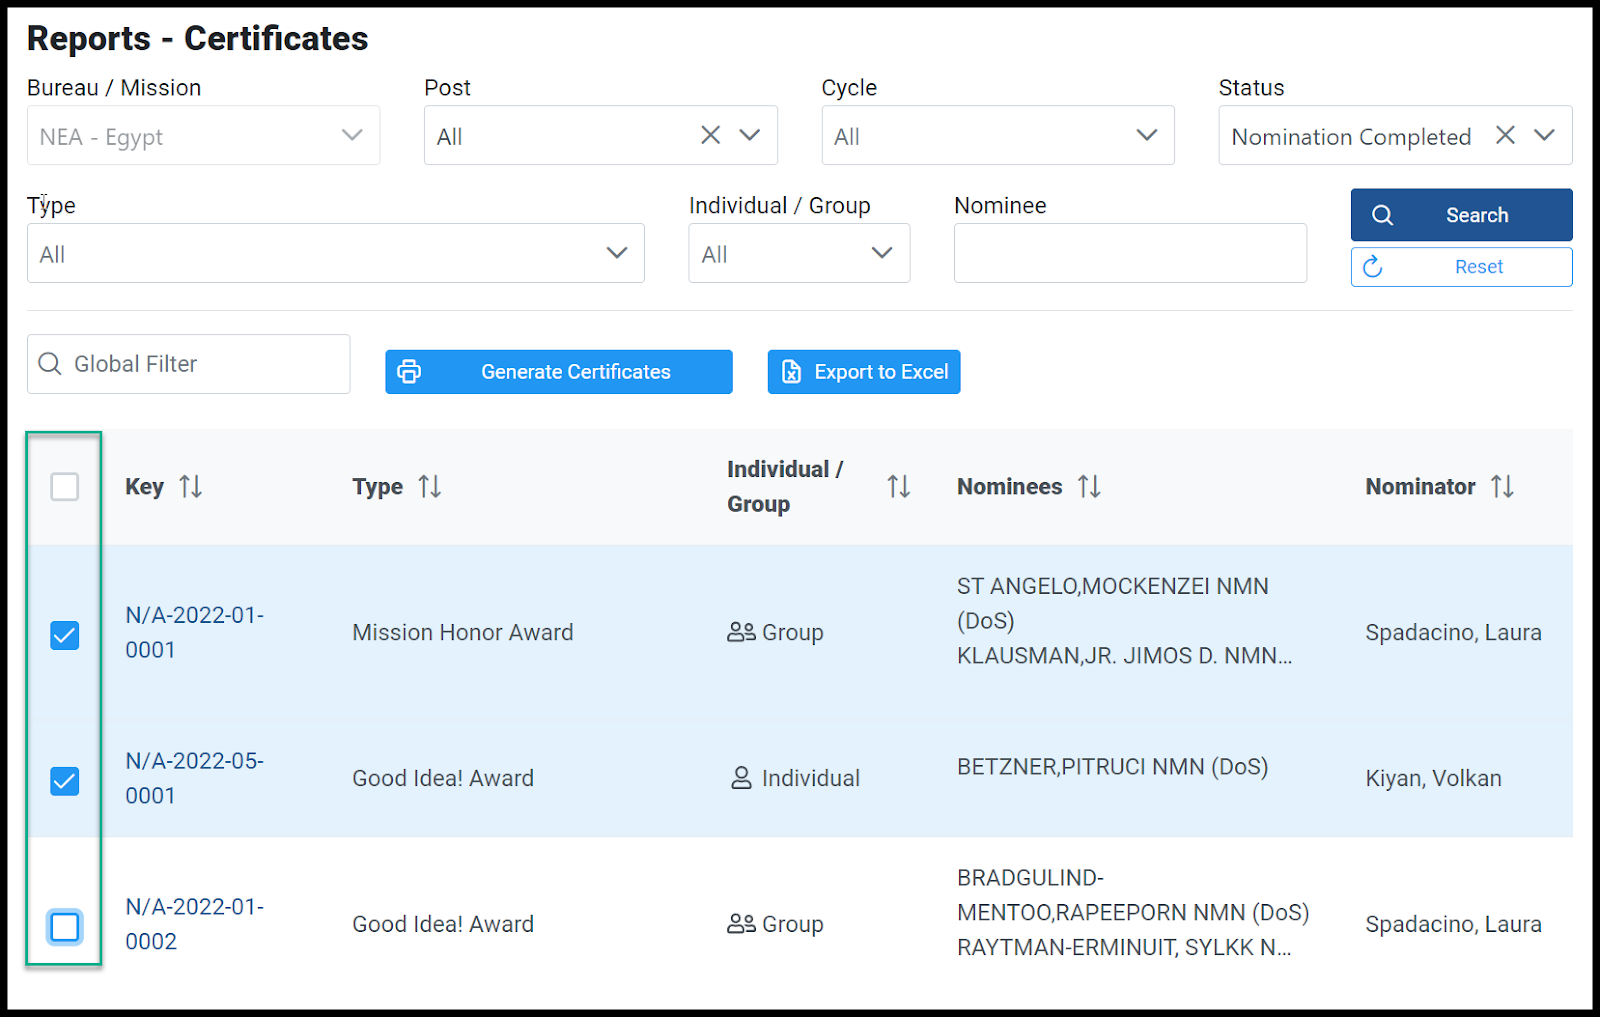Sort table by Nominees column arrows
The image size is (1600, 1017).
pos(1089,487)
